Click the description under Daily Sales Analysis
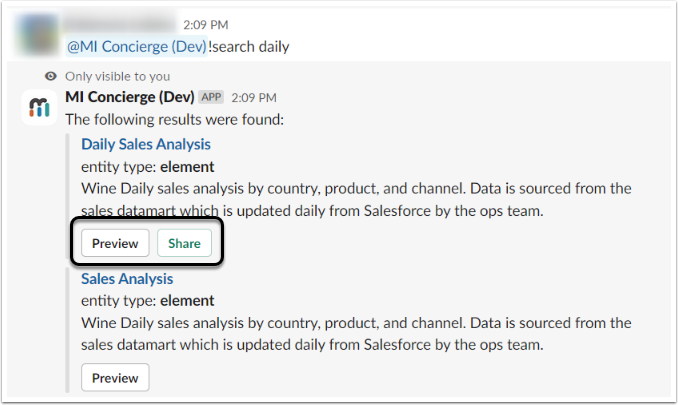 click(356, 198)
